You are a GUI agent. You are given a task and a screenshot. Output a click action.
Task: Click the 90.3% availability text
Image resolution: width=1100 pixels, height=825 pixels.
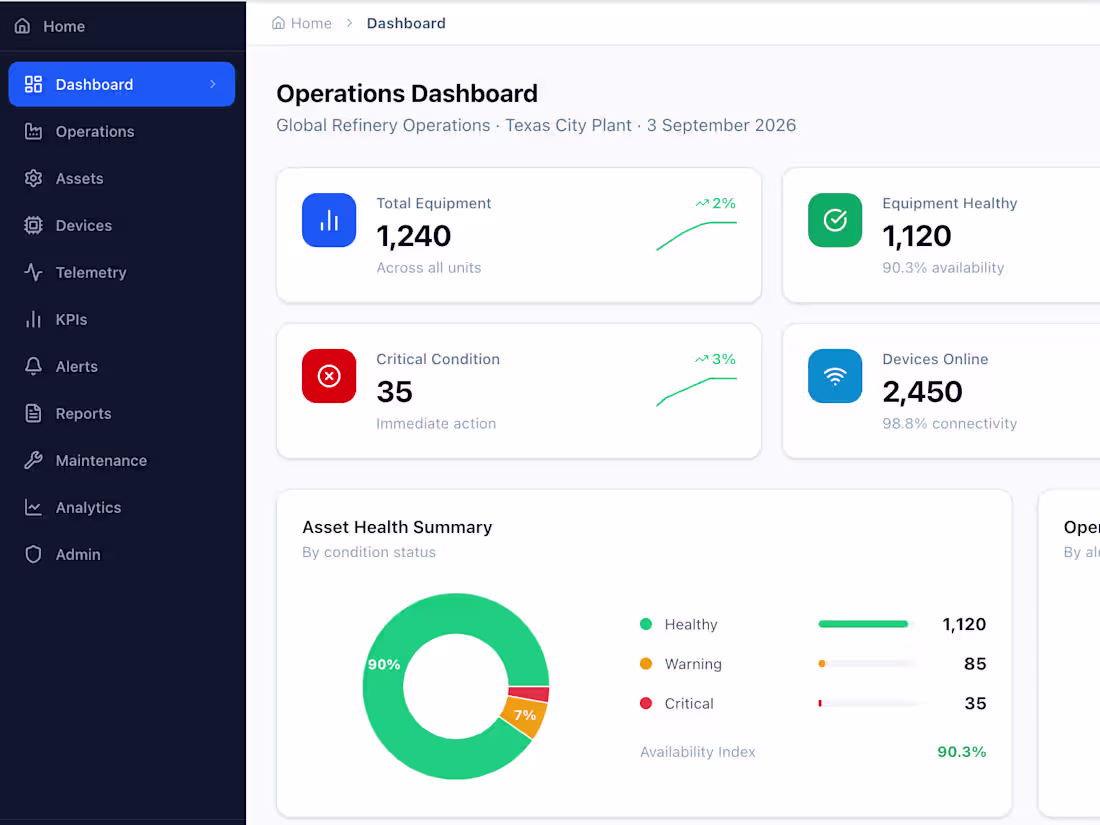coord(943,268)
